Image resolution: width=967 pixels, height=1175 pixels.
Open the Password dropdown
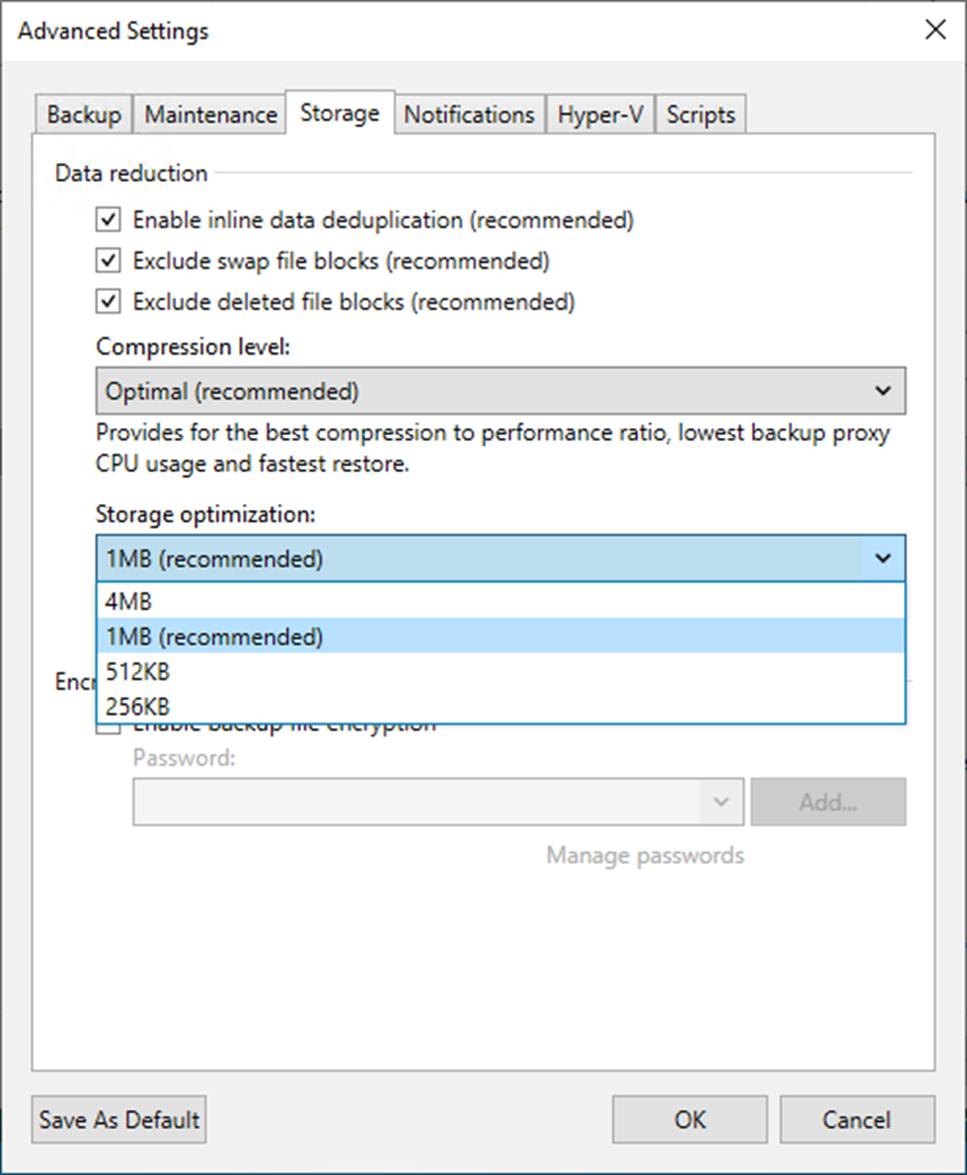[722, 801]
